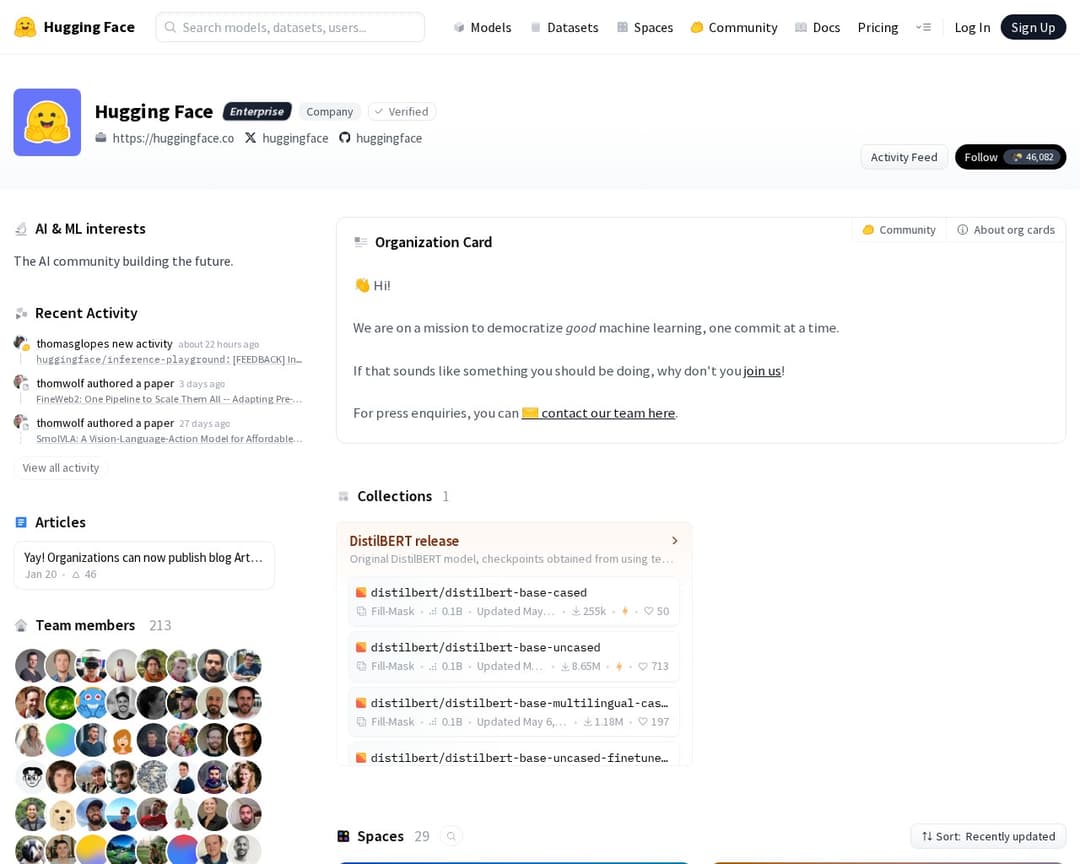Click the Team members count 213
This screenshot has height=864, width=1080.
160,625
